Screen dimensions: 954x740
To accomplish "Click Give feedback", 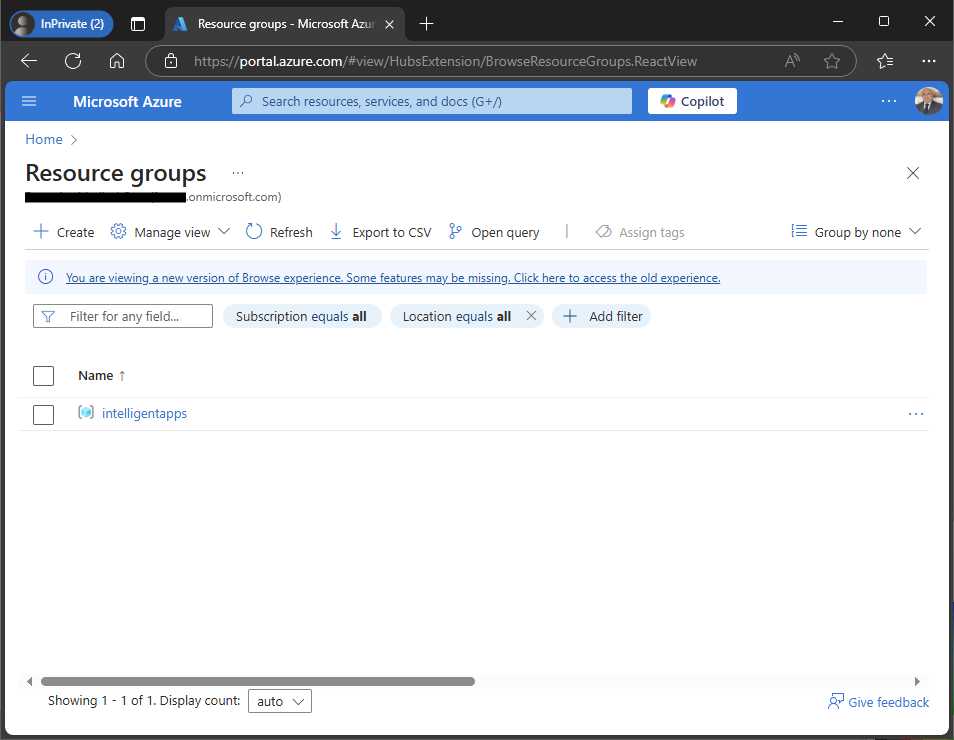I will 878,702.
